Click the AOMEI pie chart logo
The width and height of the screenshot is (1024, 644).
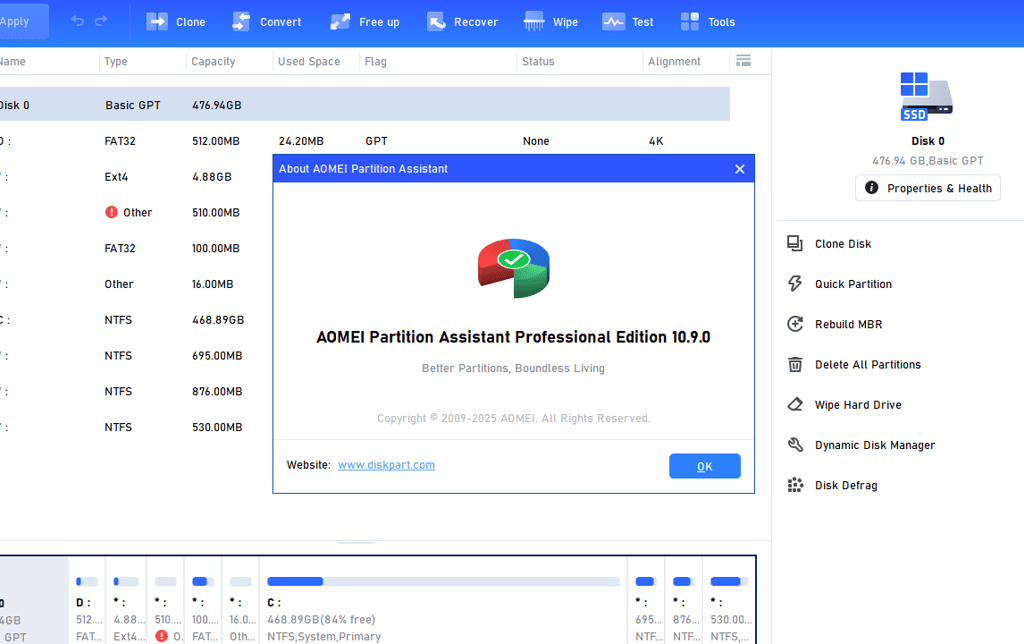[513, 268]
